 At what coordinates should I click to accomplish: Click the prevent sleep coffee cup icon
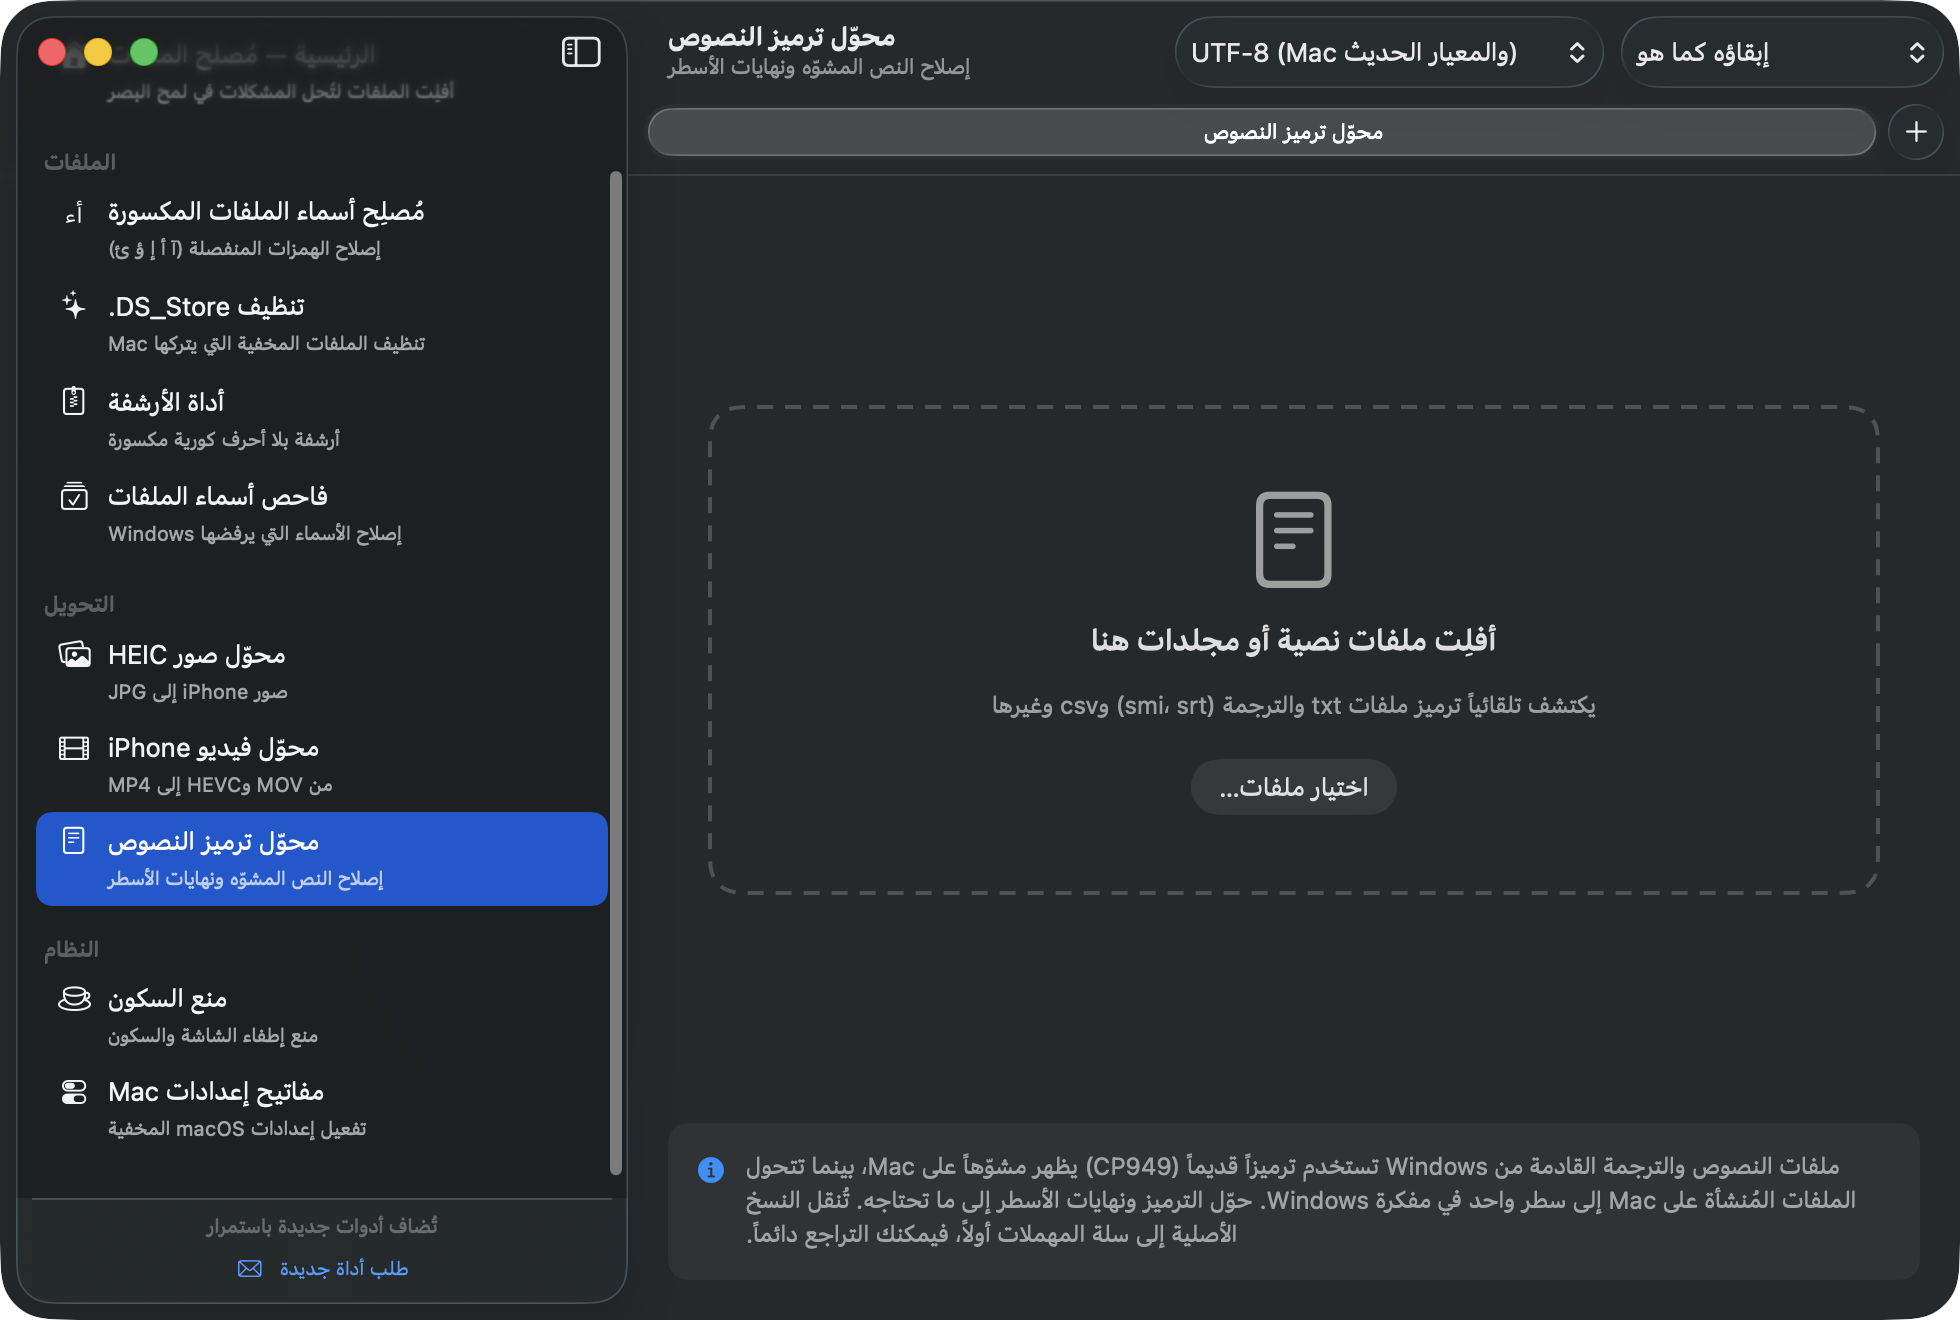tap(74, 999)
